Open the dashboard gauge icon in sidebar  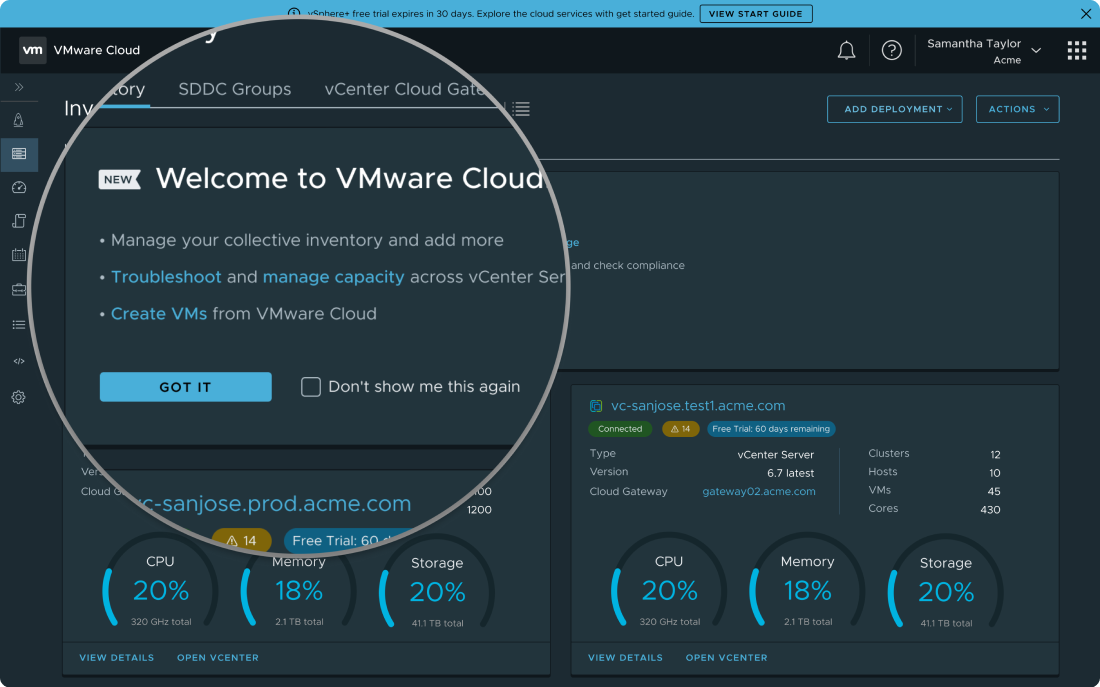tap(19, 187)
